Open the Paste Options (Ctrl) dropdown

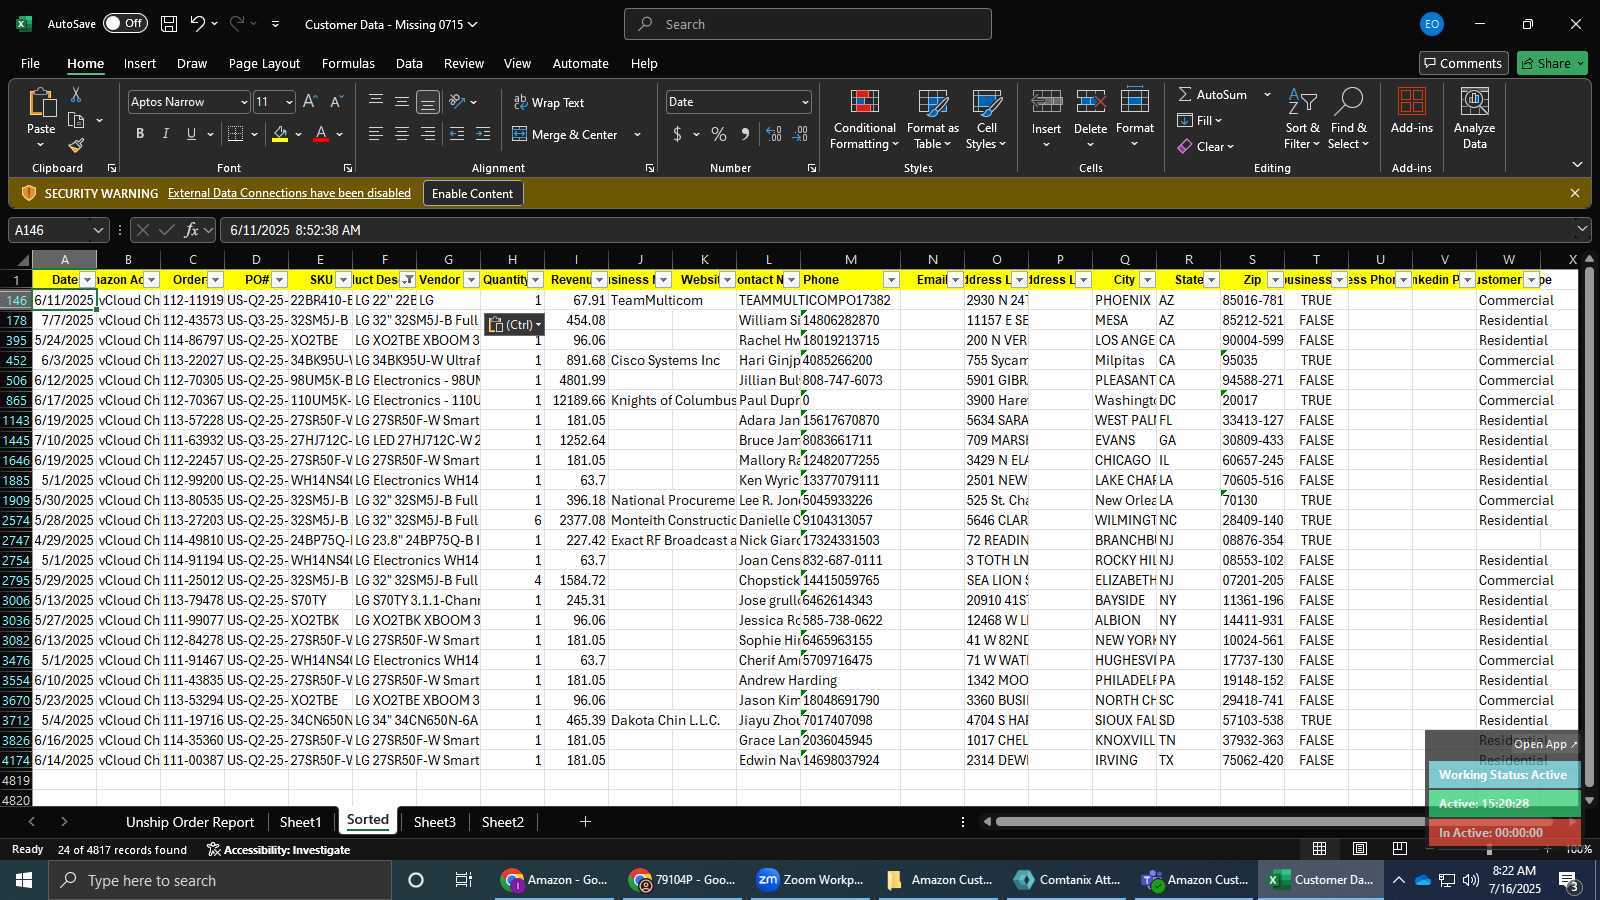click(x=515, y=324)
